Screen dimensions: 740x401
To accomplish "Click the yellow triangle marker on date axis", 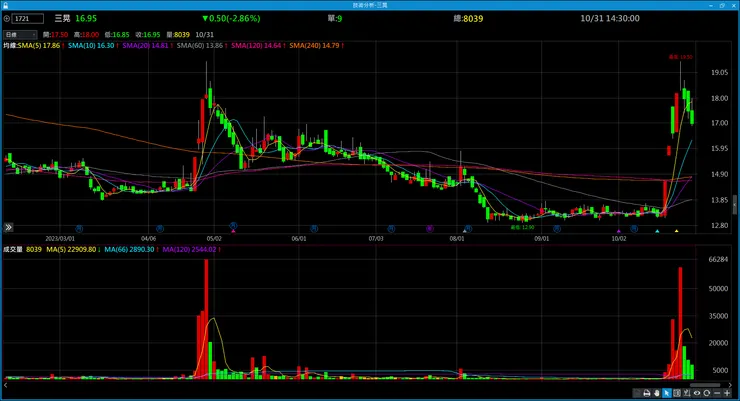I will (676, 231).
